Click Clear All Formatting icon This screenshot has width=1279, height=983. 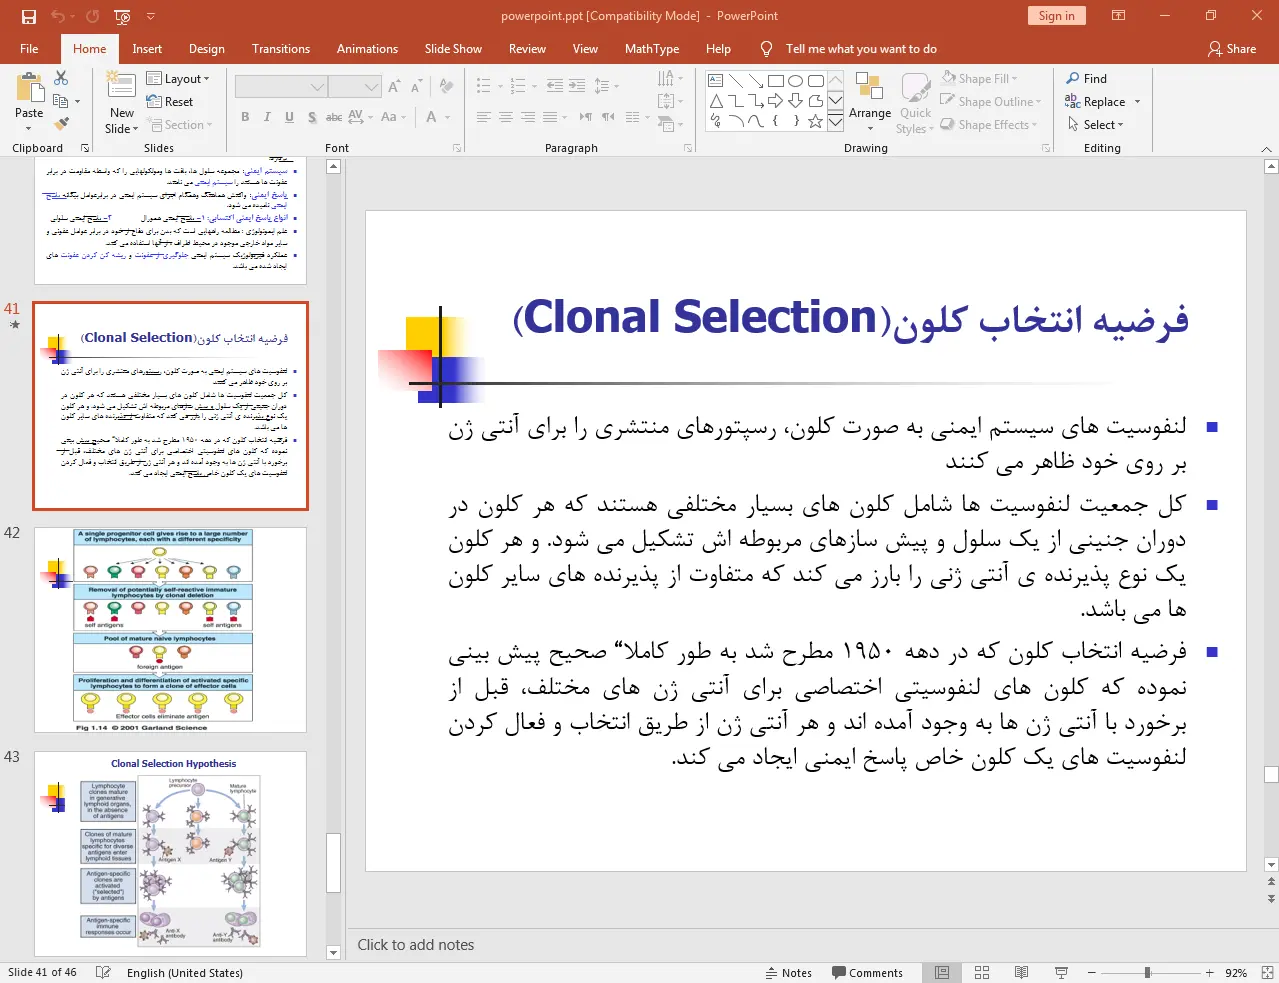446,86
